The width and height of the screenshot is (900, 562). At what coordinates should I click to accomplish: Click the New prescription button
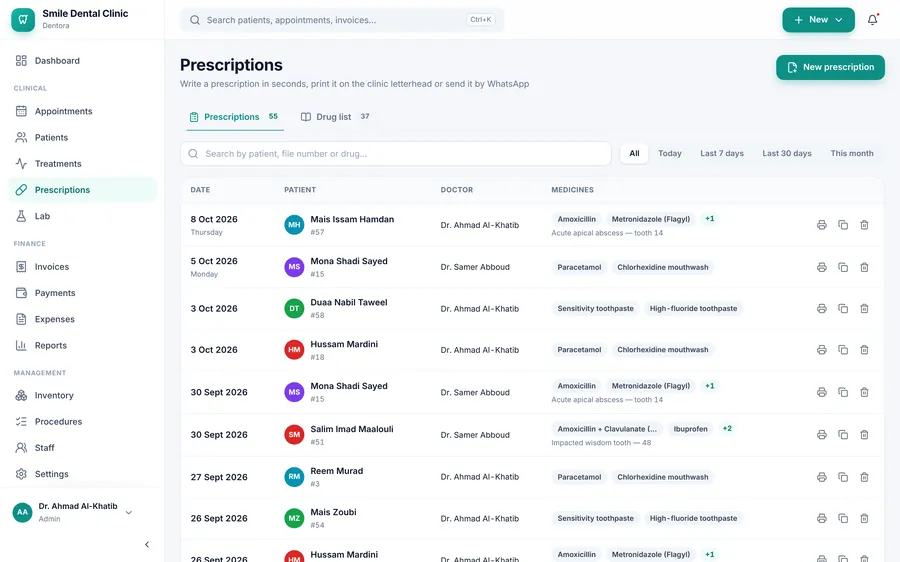click(x=830, y=67)
